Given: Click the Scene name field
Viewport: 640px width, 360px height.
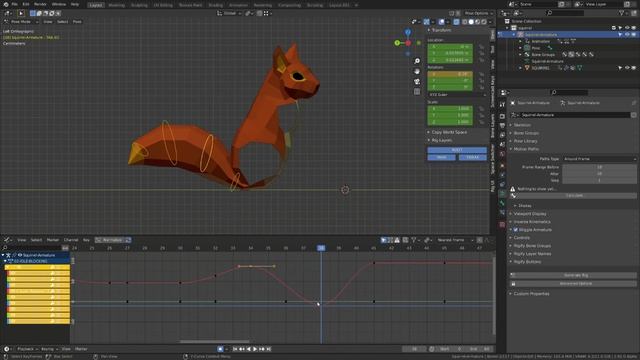Looking at the screenshot, I should (x=538, y=4).
